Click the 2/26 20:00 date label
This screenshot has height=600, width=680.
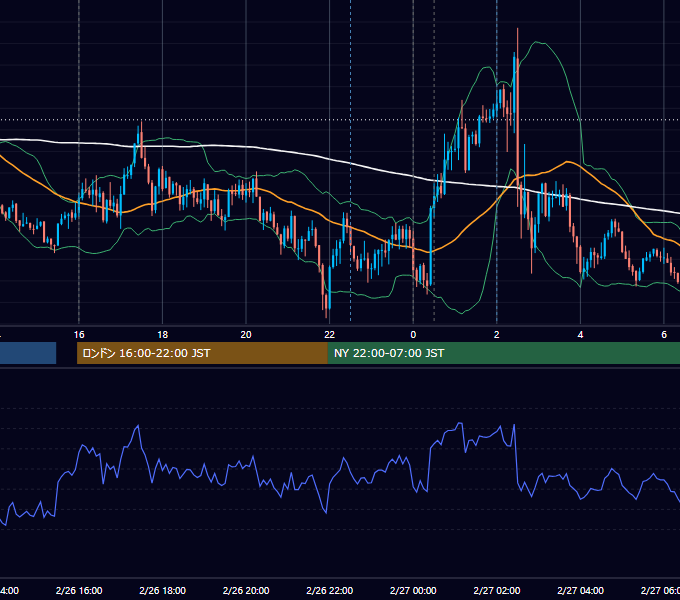(x=246, y=590)
